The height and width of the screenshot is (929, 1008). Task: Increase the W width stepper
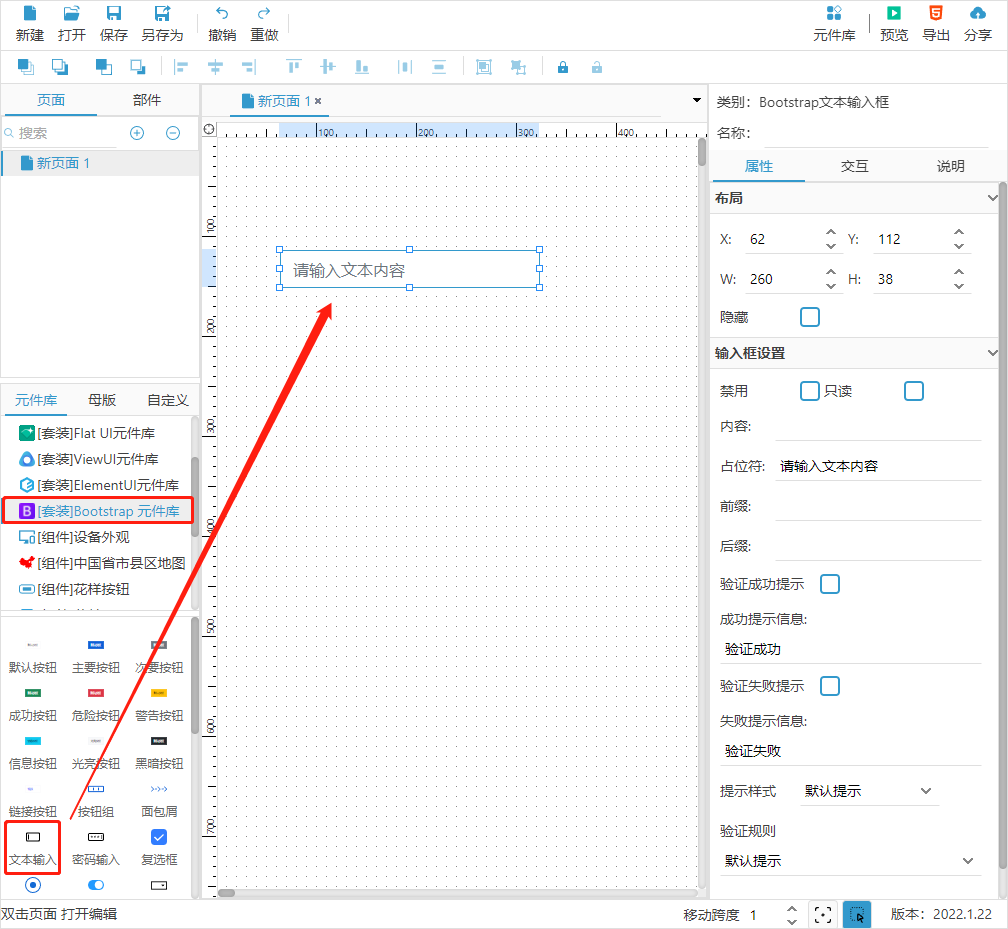point(831,272)
